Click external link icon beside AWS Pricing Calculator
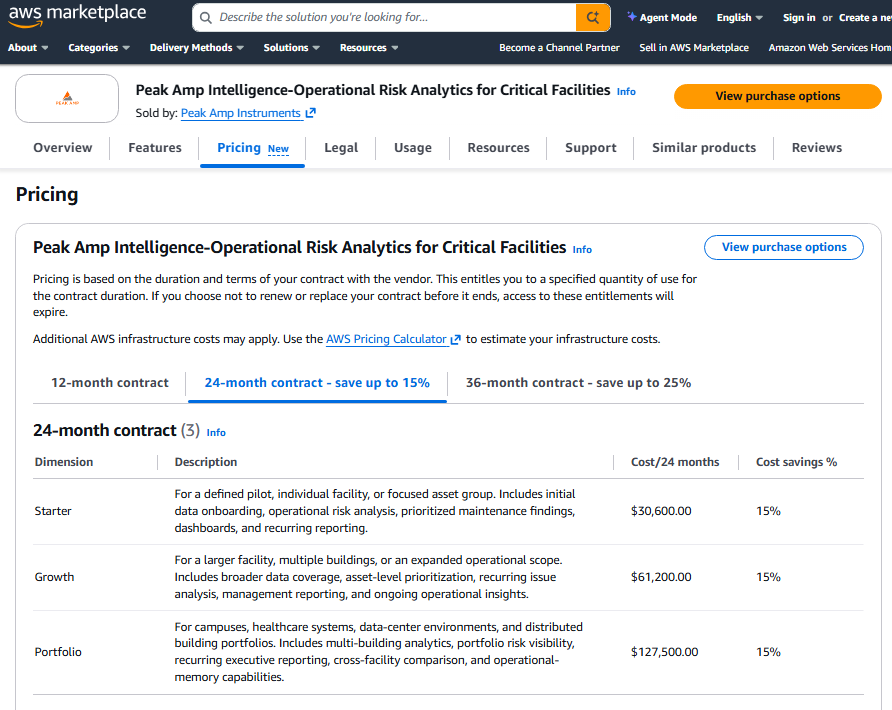Viewport: 892px width, 710px height. click(x=456, y=340)
